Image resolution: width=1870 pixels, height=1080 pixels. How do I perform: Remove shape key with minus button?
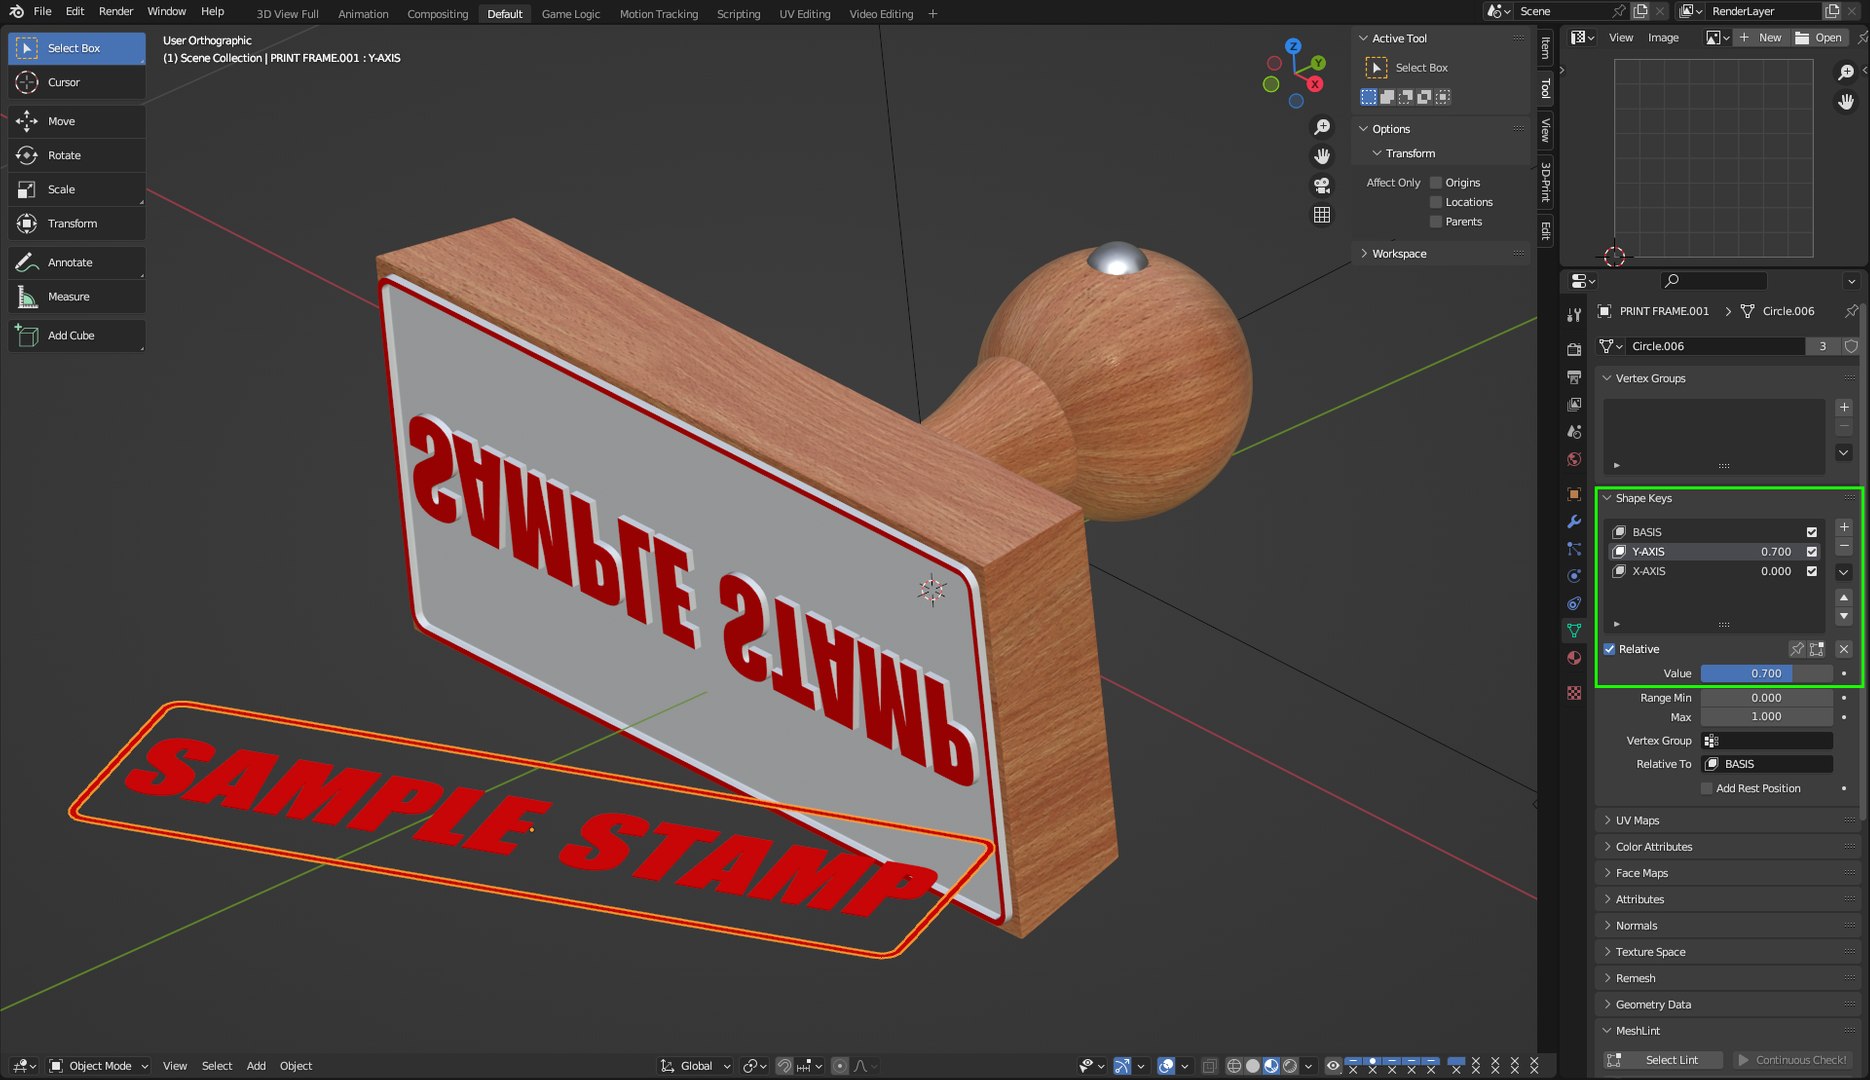tap(1844, 547)
